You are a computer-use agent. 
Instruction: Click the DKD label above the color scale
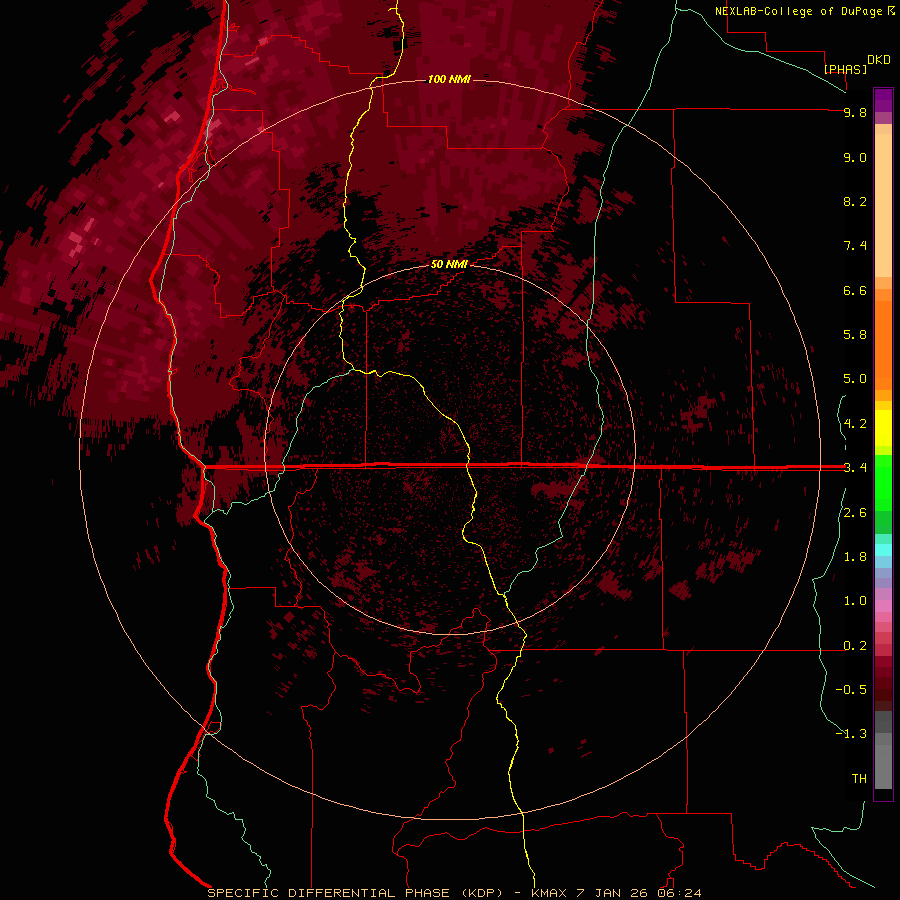tap(879, 59)
